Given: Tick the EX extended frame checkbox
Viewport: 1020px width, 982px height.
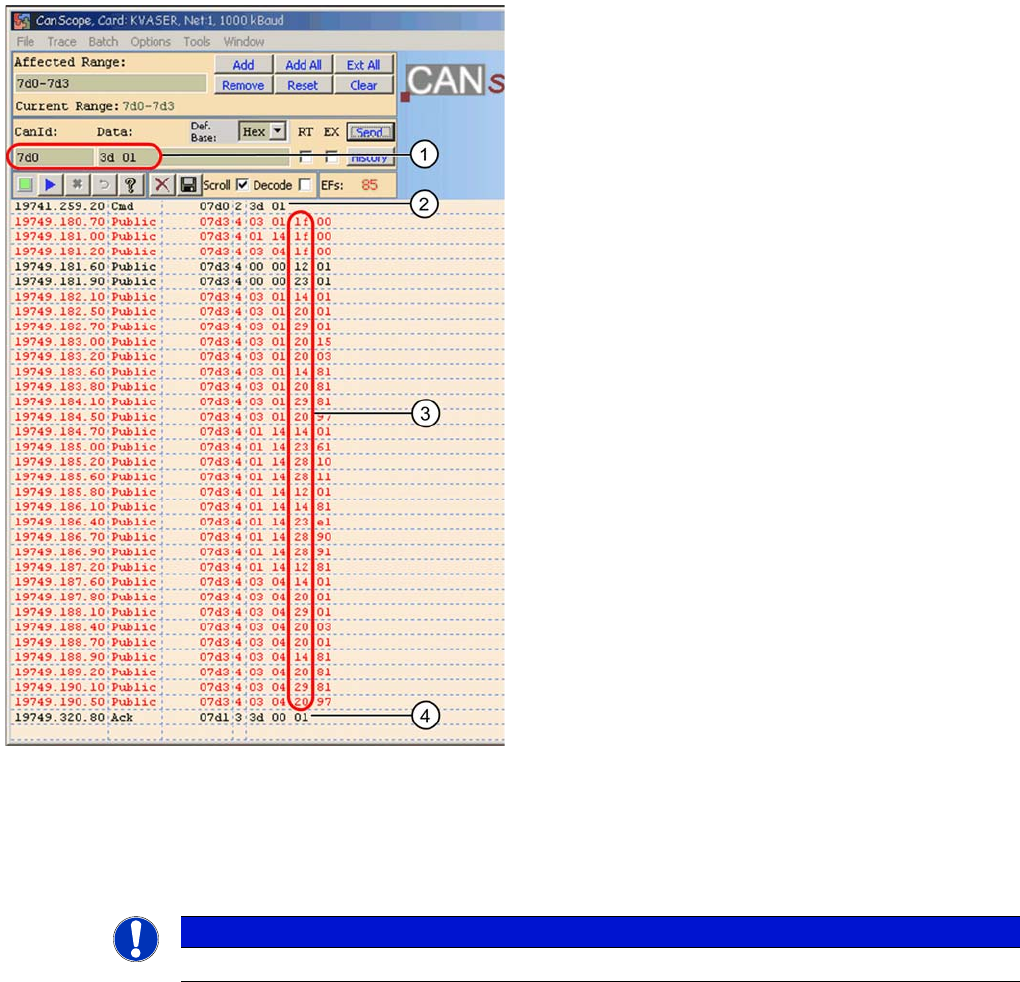Looking at the screenshot, I should 332,157.
